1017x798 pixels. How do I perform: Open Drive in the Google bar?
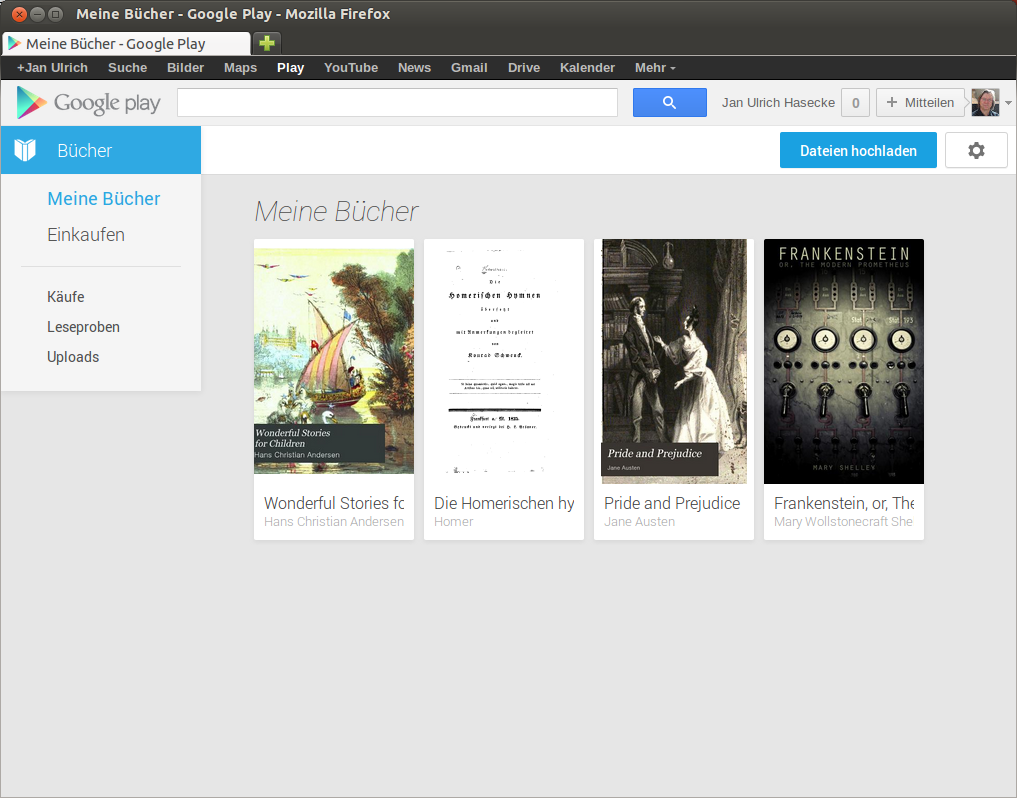click(x=524, y=67)
